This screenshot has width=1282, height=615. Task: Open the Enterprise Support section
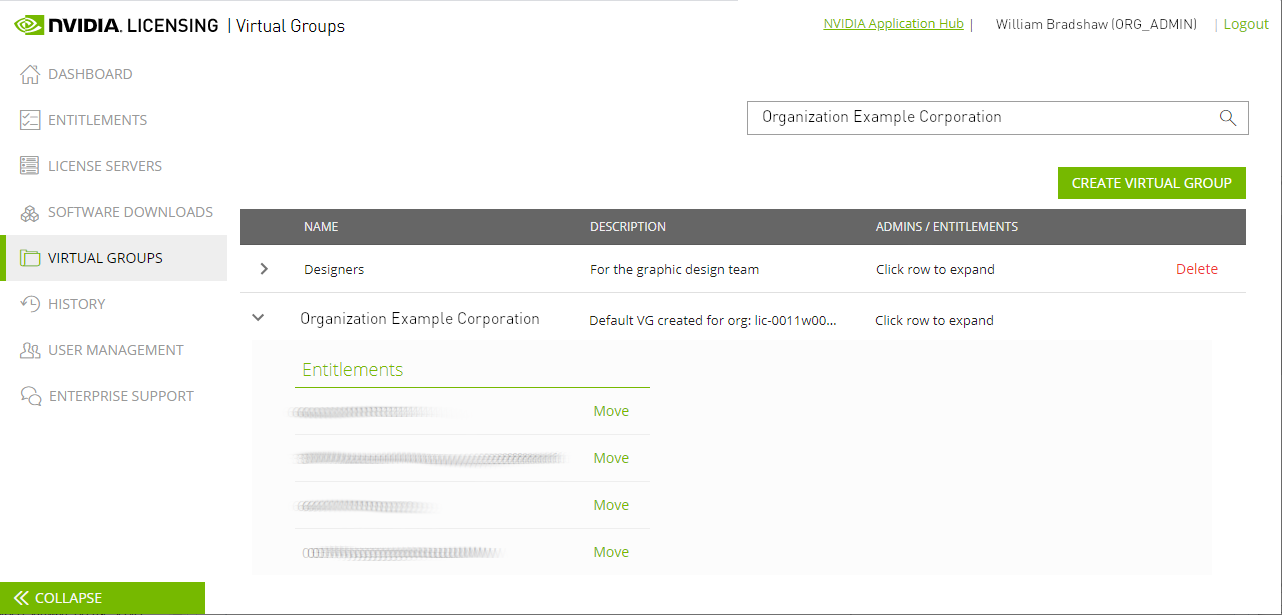coord(120,395)
